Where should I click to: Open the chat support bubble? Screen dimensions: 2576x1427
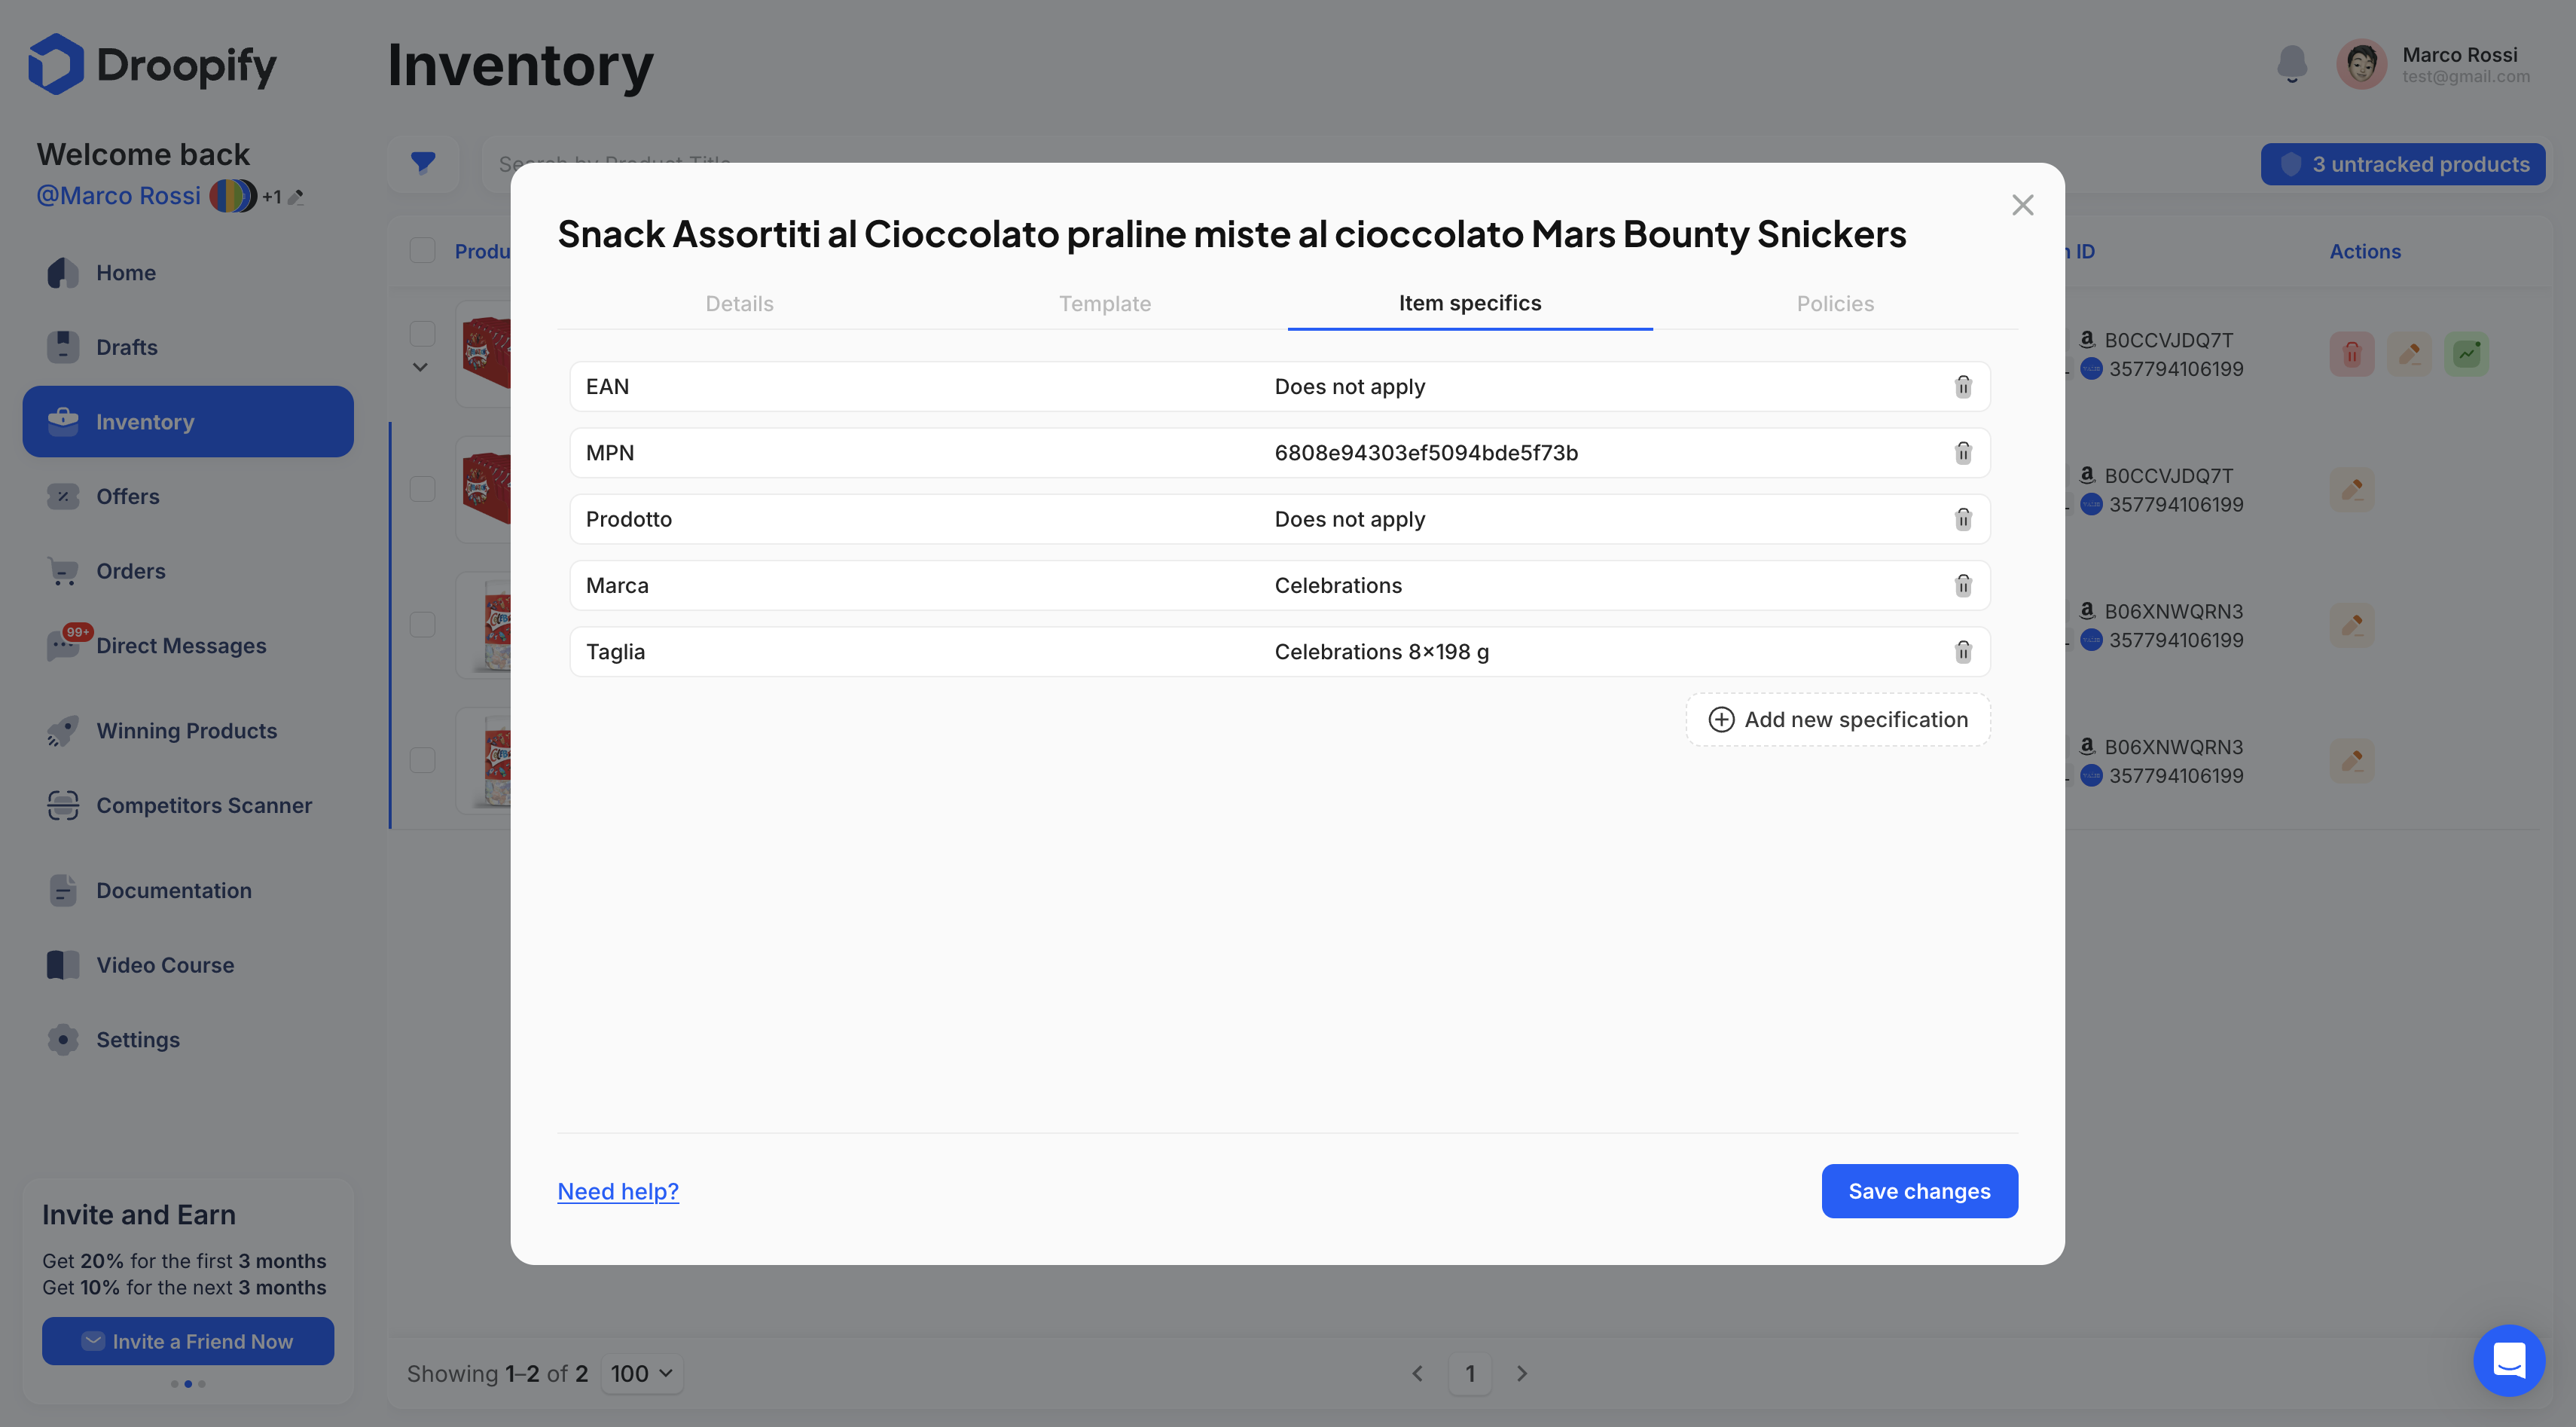[2509, 1360]
